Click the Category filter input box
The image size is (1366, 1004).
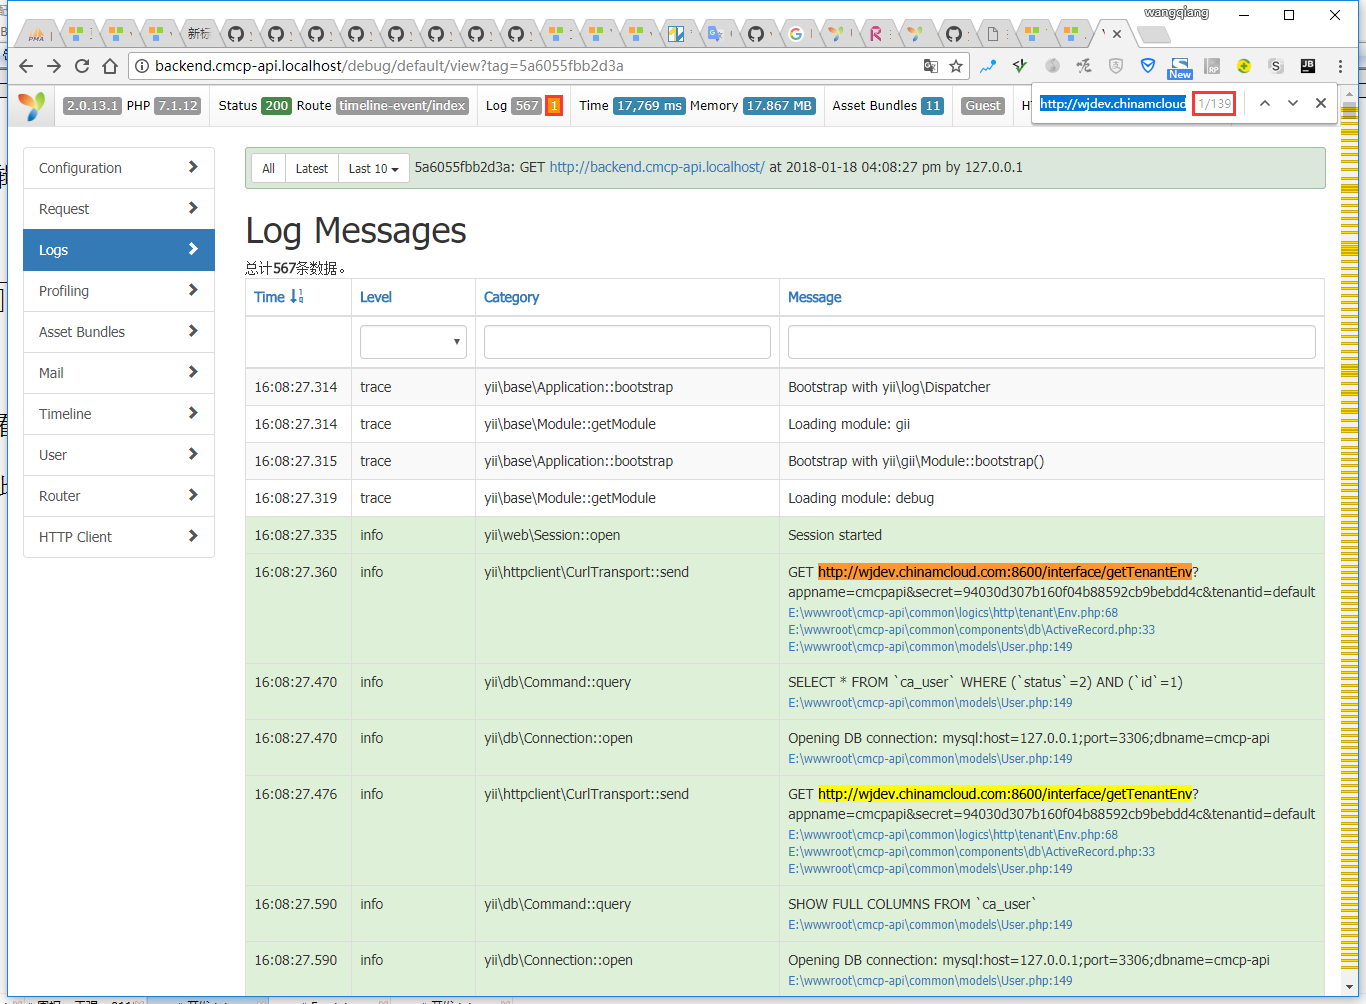(627, 342)
